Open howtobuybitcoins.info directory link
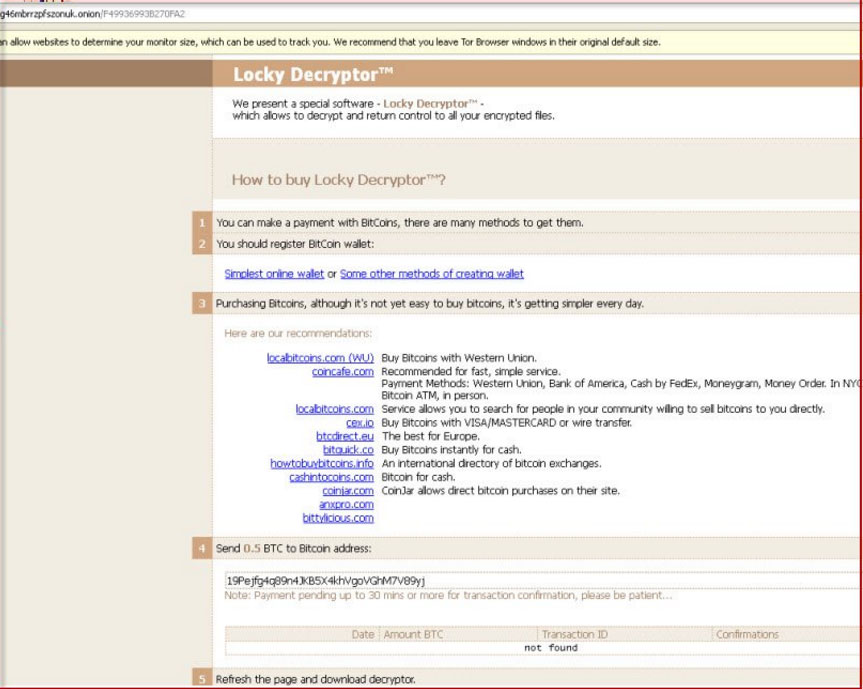Viewport: 863px width, 689px height. click(x=322, y=464)
